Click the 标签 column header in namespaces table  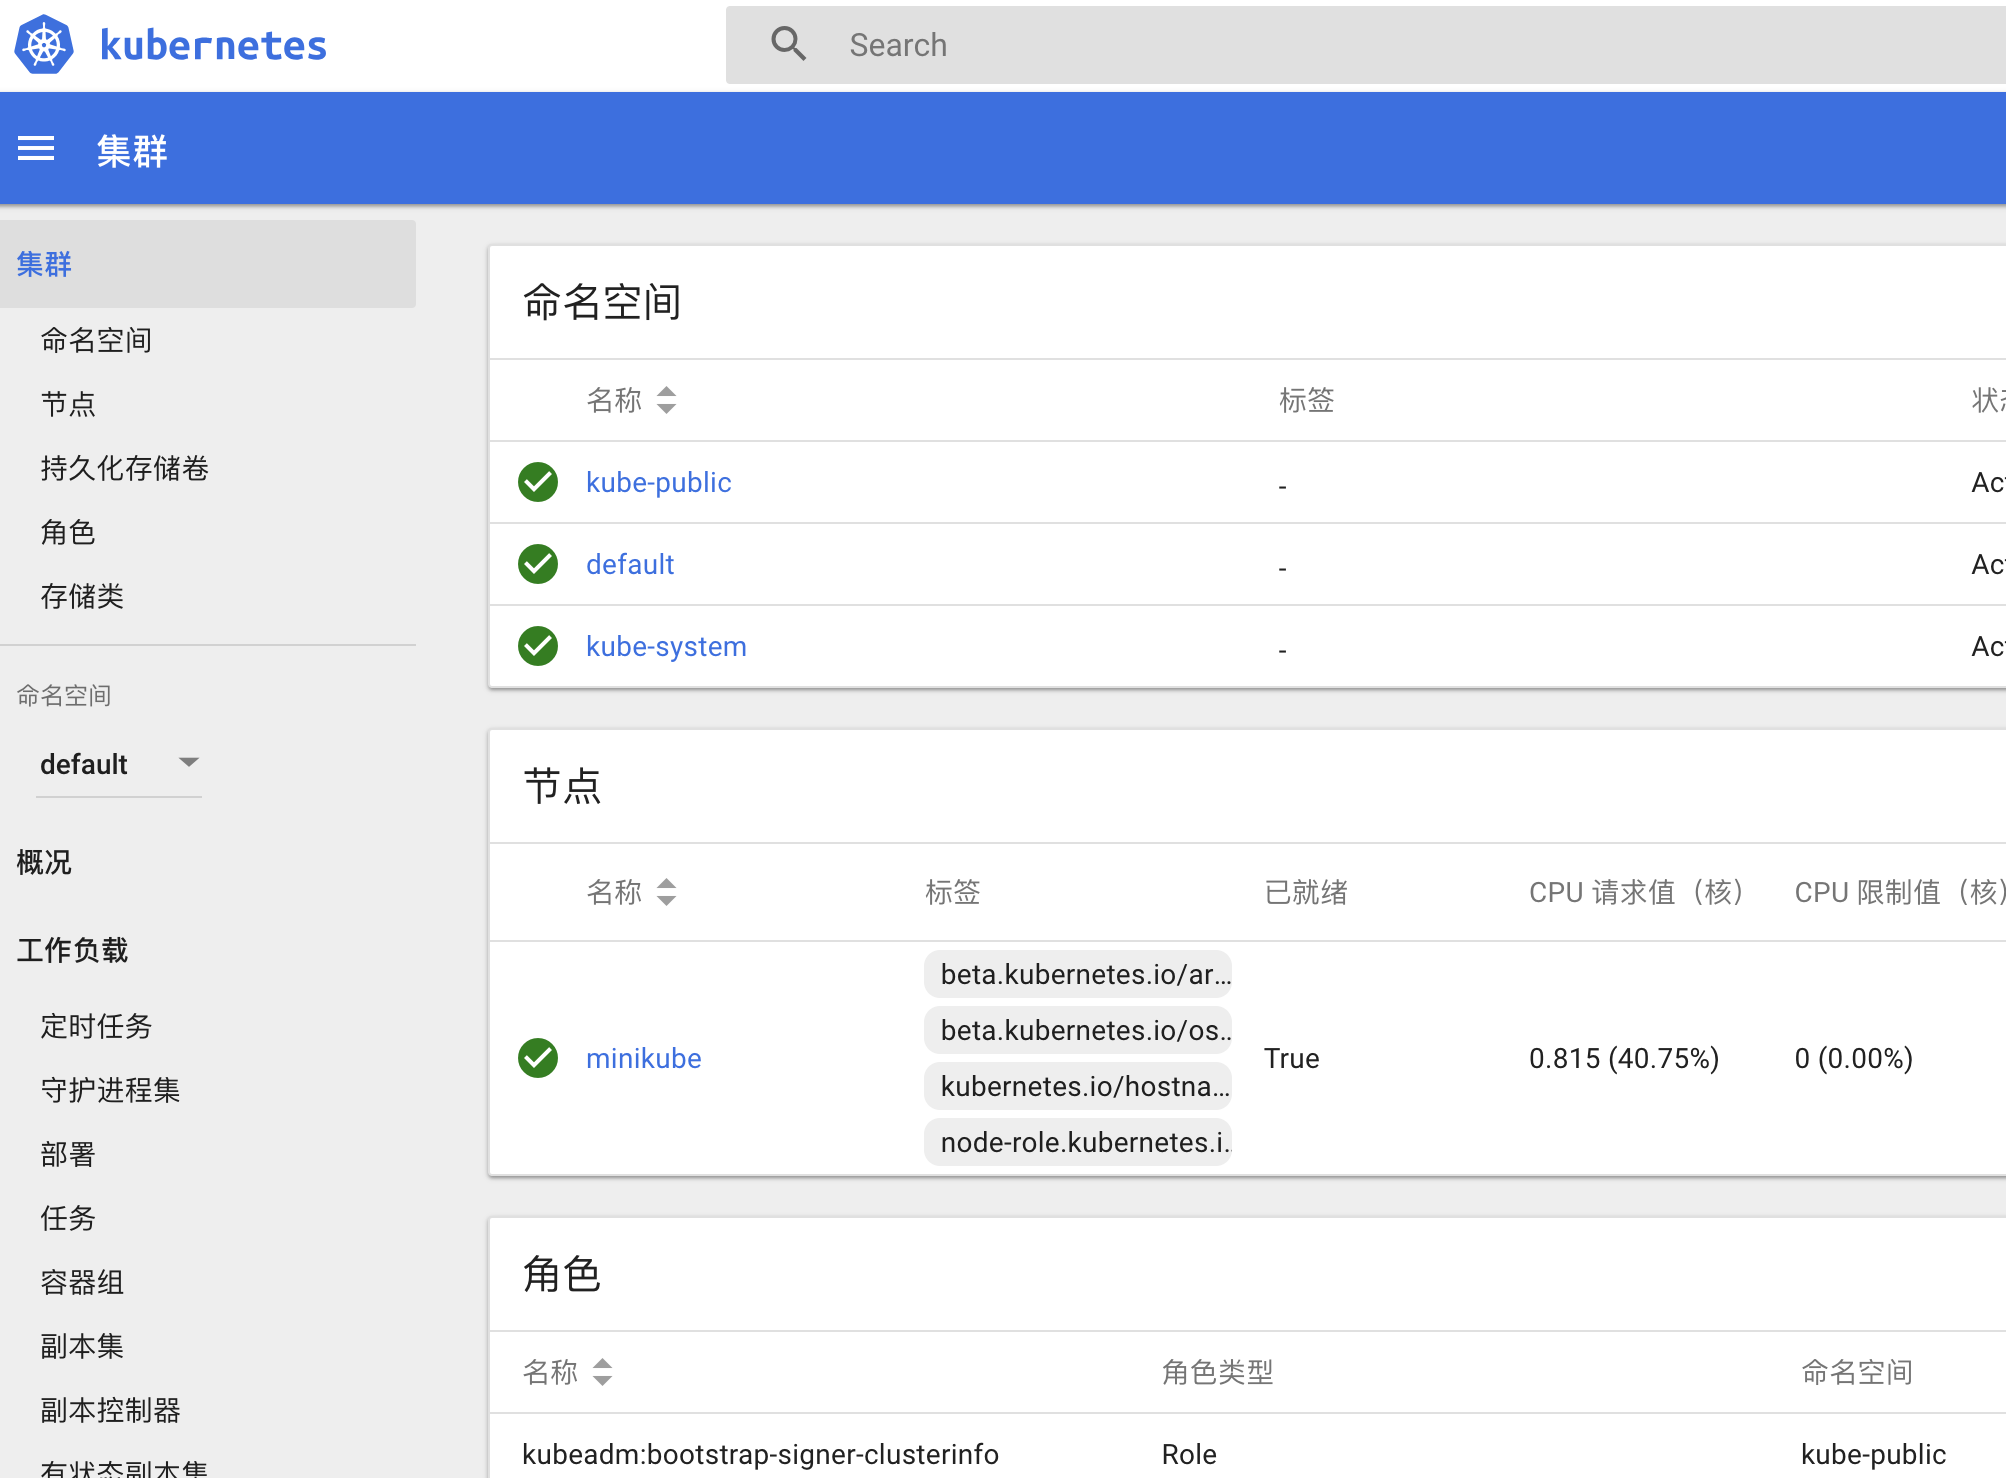pyautogui.click(x=1307, y=400)
